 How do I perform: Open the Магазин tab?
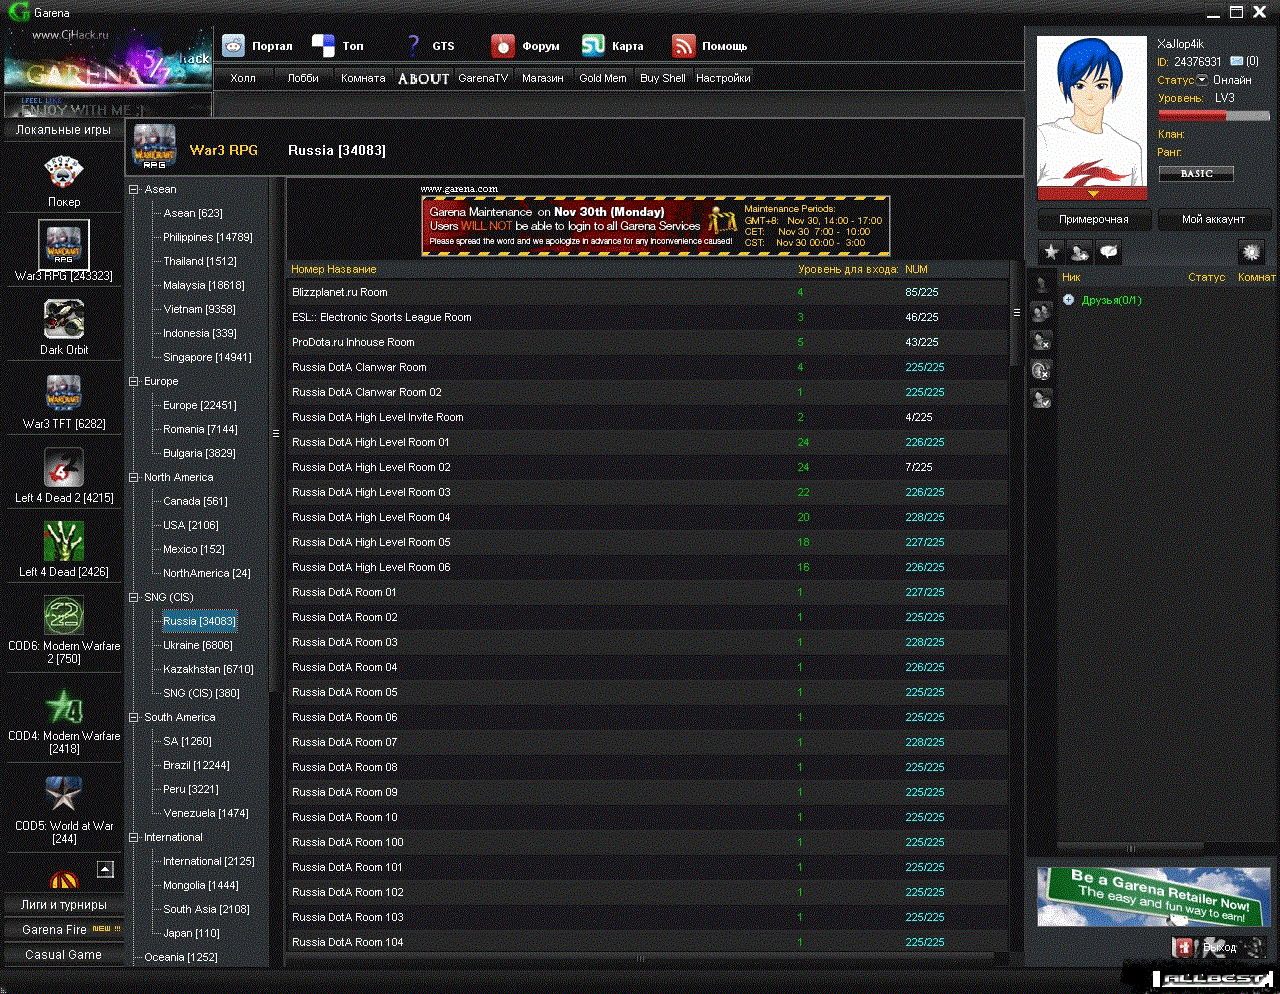[x=543, y=78]
